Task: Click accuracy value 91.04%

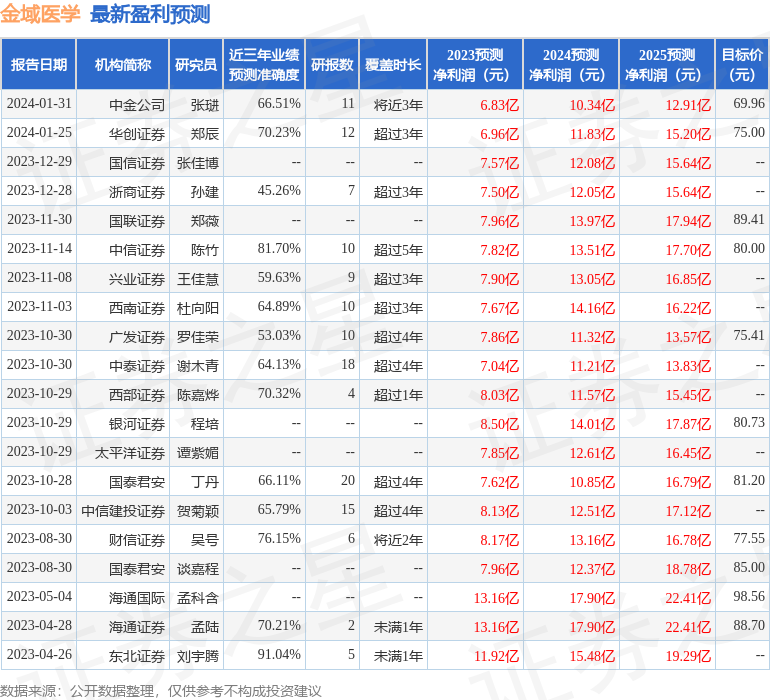Action: tap(279, 654)
